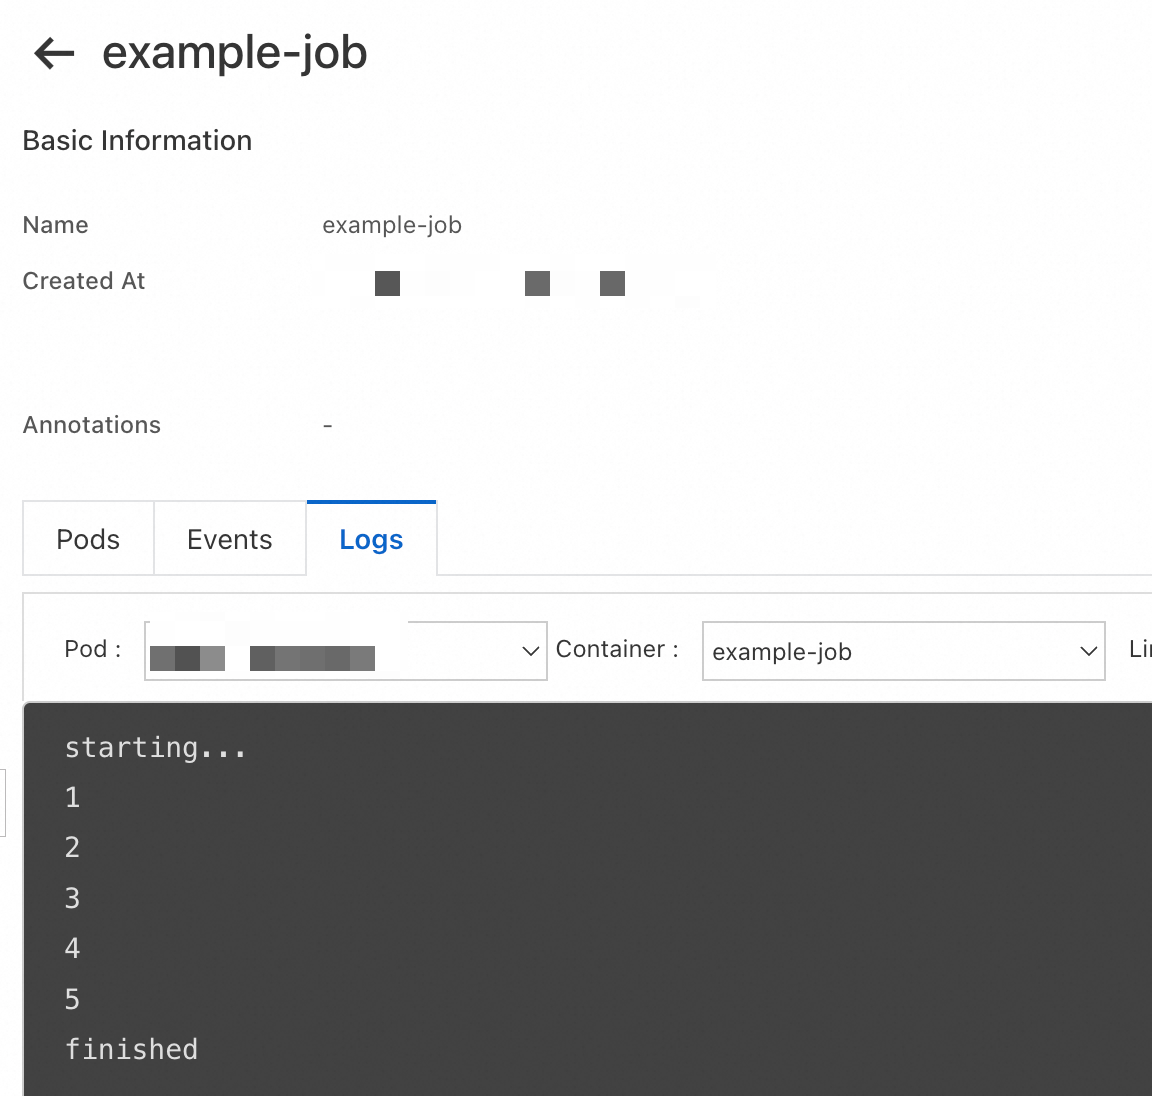The height and width of the screenshot is (1096, 1152).
Task: Click log output line '1'
Action: tap(72, 798)
